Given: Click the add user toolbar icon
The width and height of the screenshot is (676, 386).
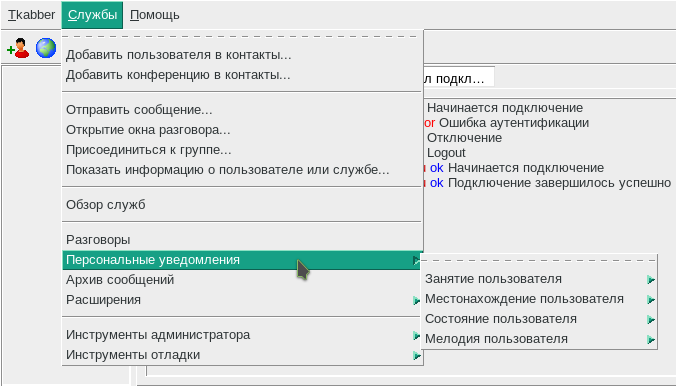Looking at the screenshot, I should click(x=18, y=48).
